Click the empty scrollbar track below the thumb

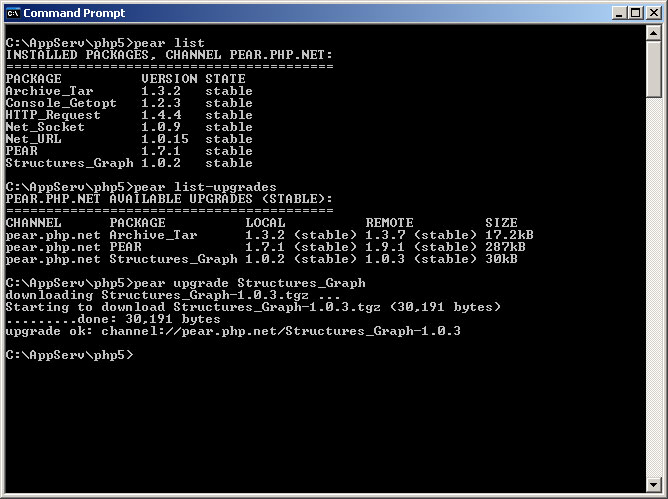[x=653, y=288]
